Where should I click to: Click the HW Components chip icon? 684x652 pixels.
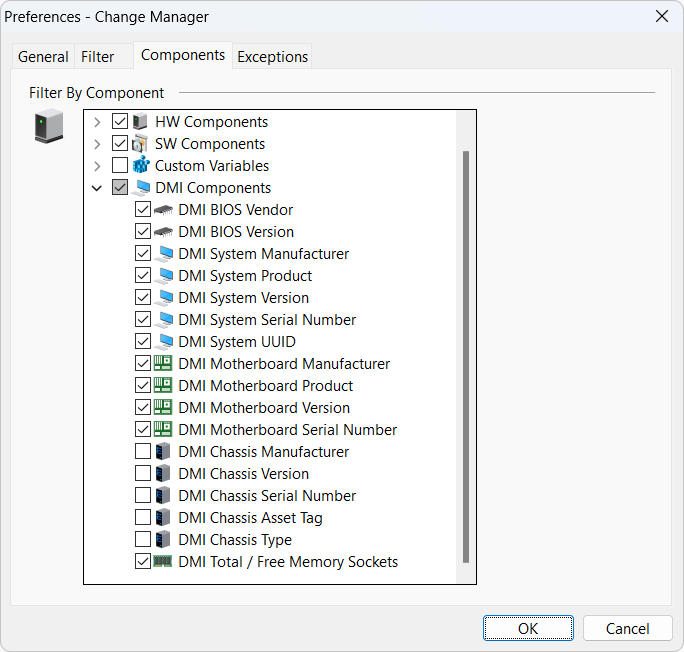pyautogui.click(x=140, y=122)
